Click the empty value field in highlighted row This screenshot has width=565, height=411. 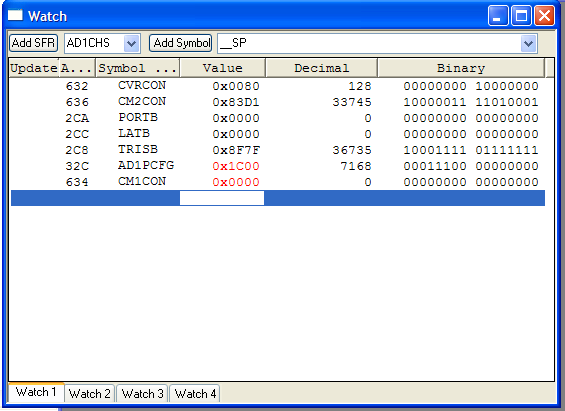[x=222, y=198]
